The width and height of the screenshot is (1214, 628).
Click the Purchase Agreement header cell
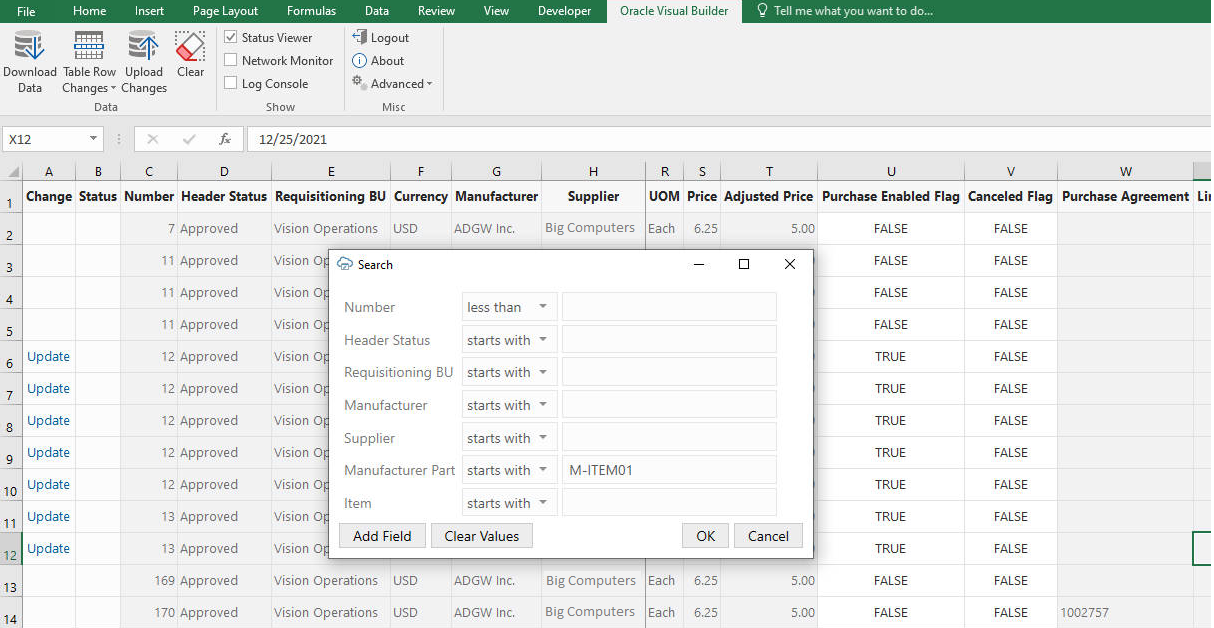pos(1125,196)
